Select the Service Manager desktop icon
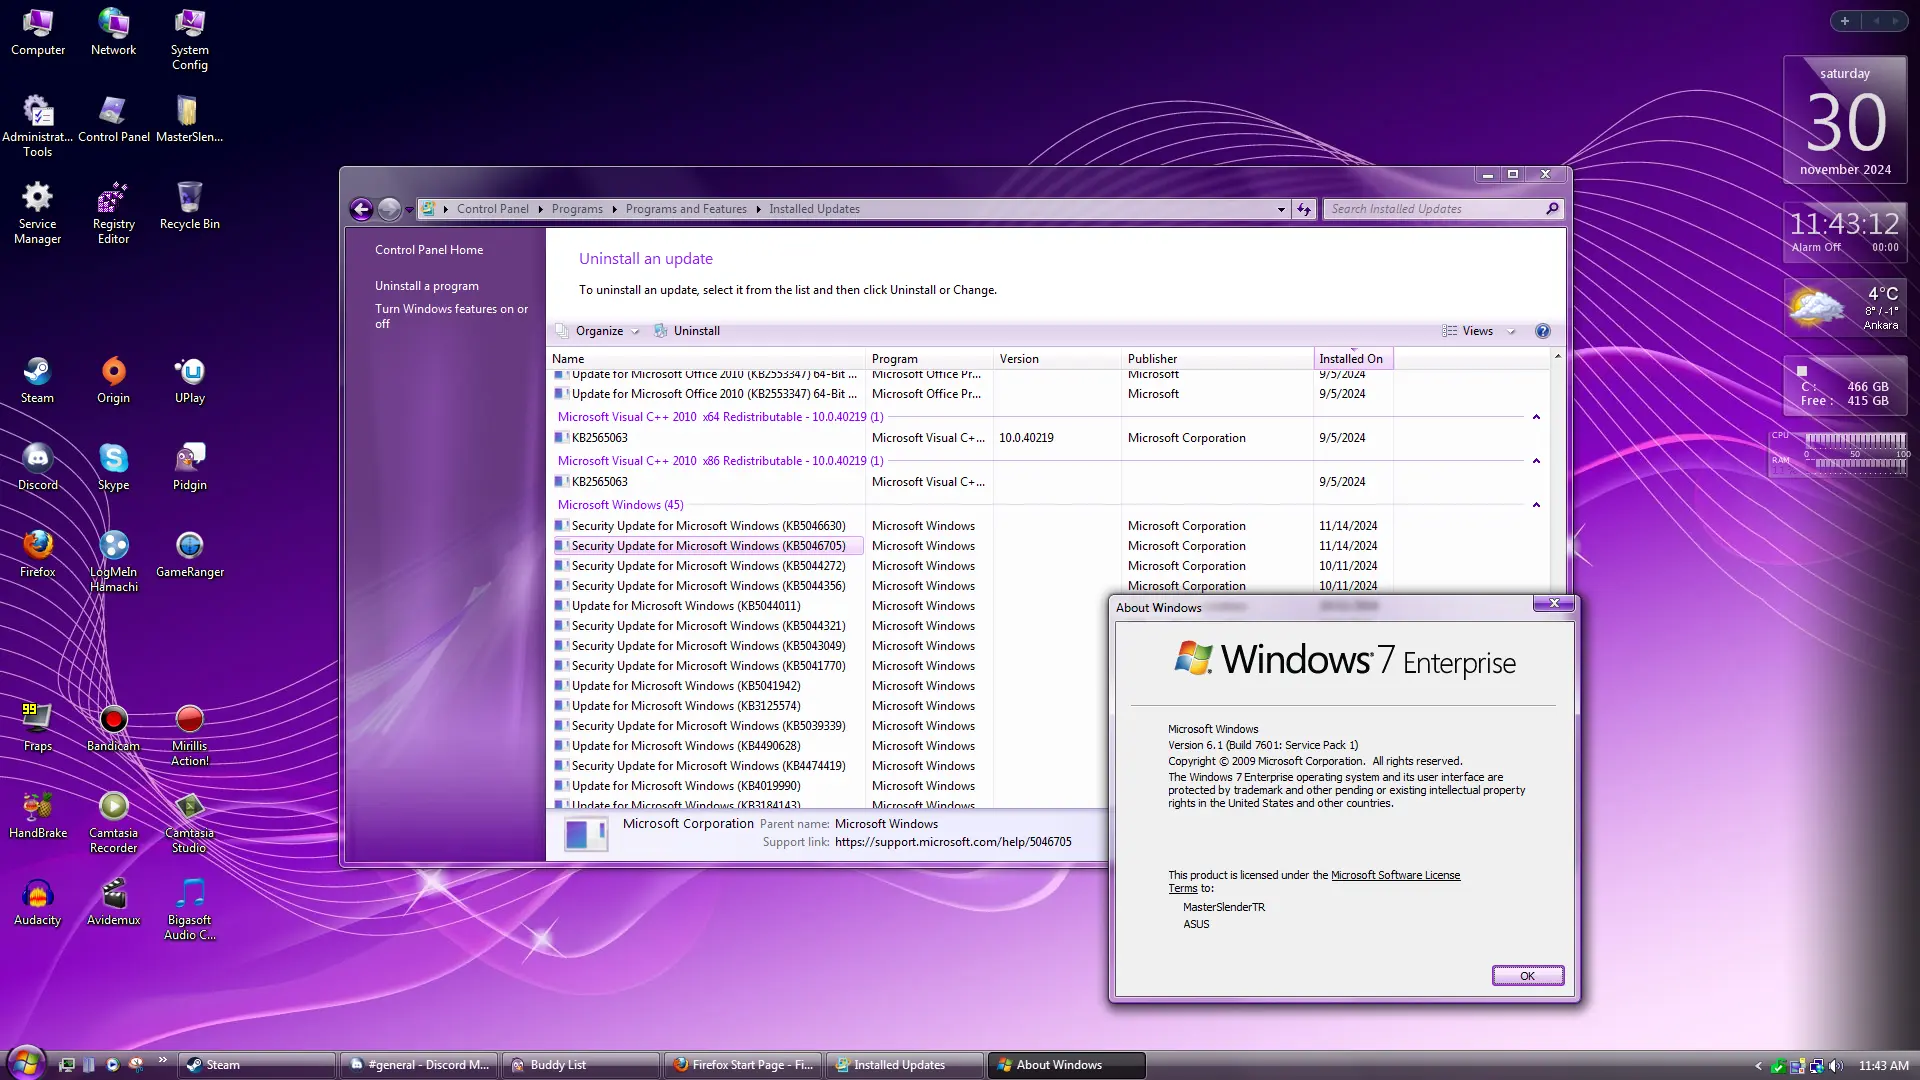The image size is (1920, 1080). pos(38,213)
